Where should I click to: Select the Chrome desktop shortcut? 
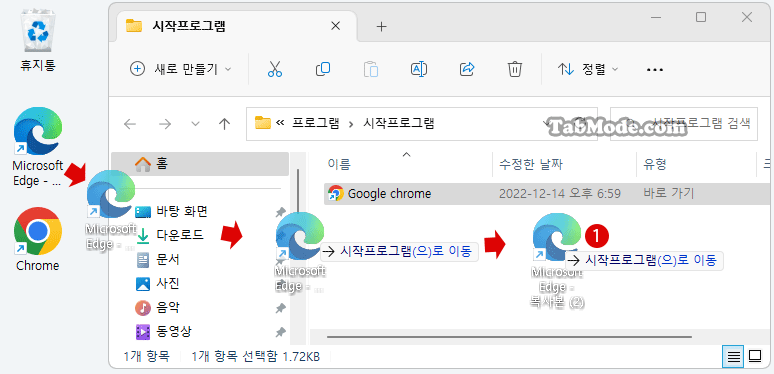pyautogui.click(x=38, y=239)
